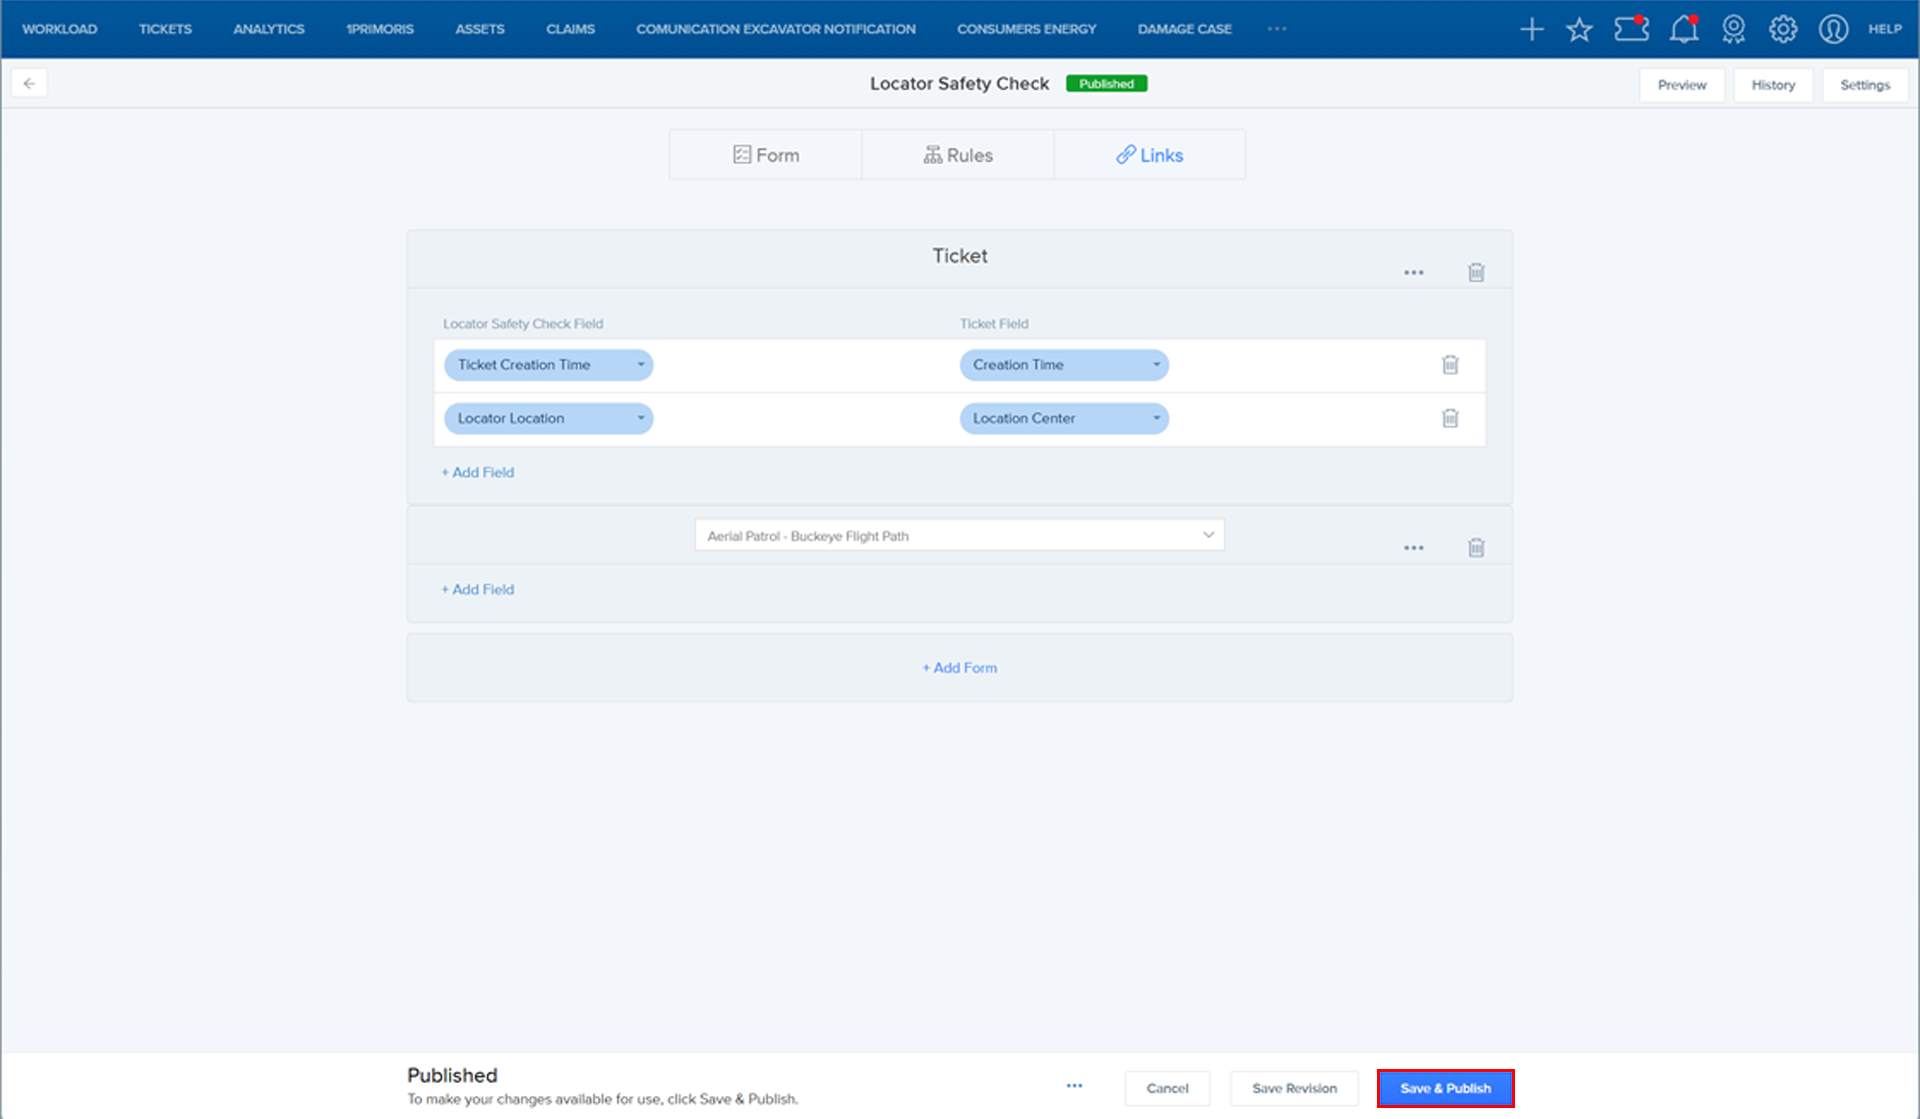This screenshot has height=1119, width=1920.
Task: Open favorites star icon
Action: 1579,29
